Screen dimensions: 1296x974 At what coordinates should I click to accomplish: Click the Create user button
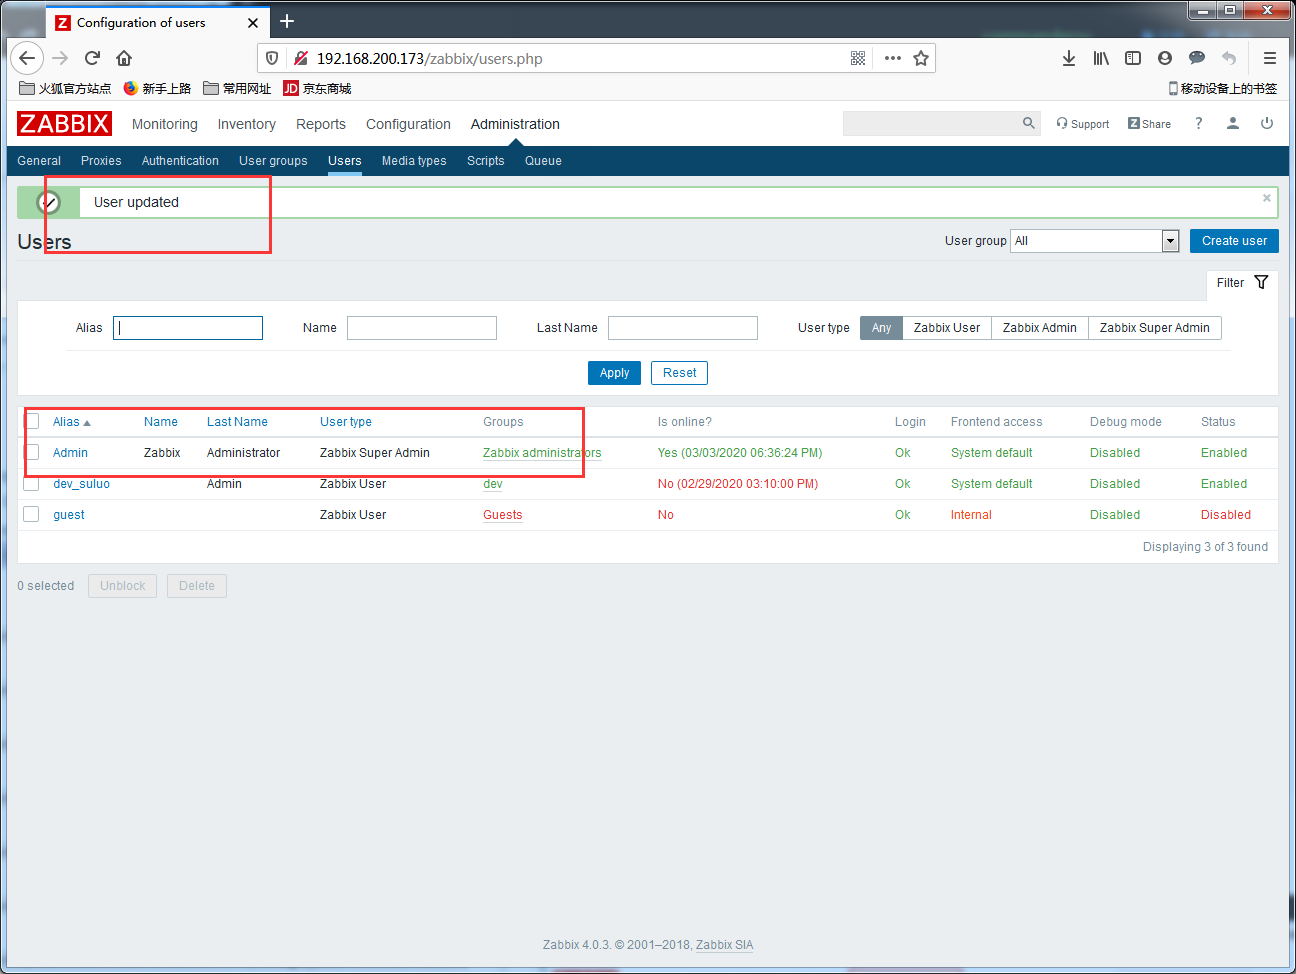(x=1234, y=241)
